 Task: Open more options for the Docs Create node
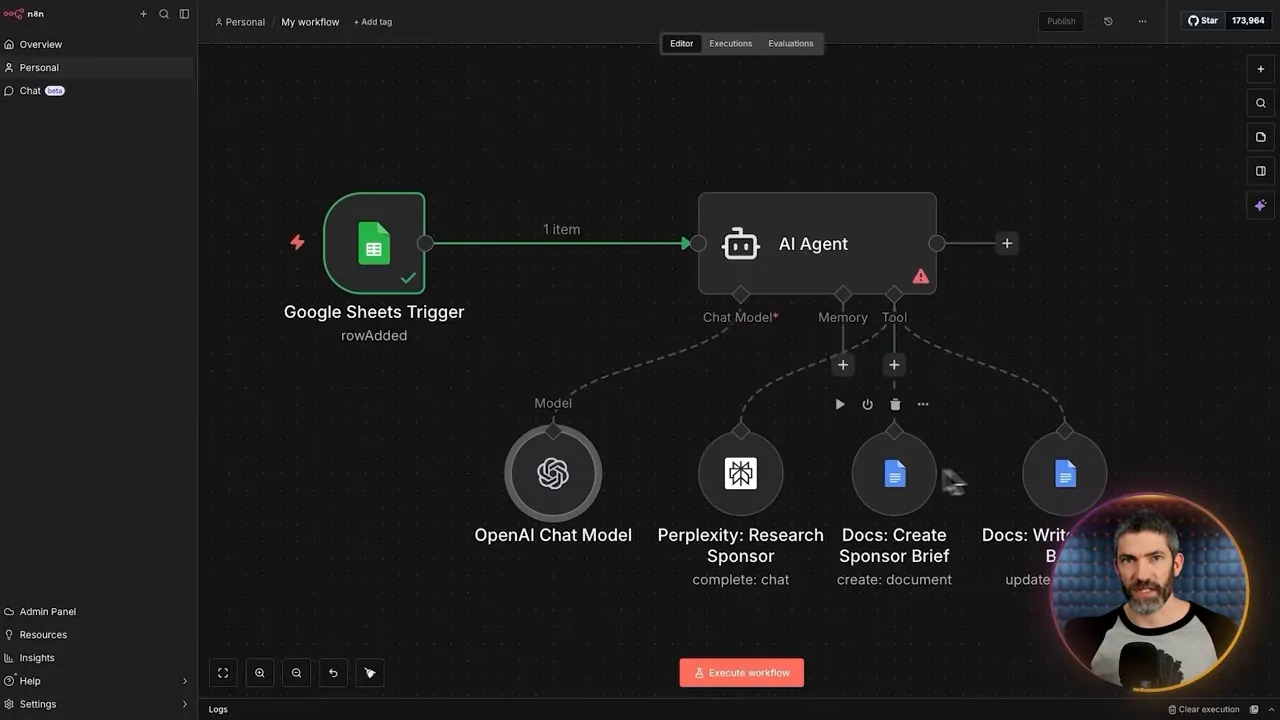coord(923,404)
